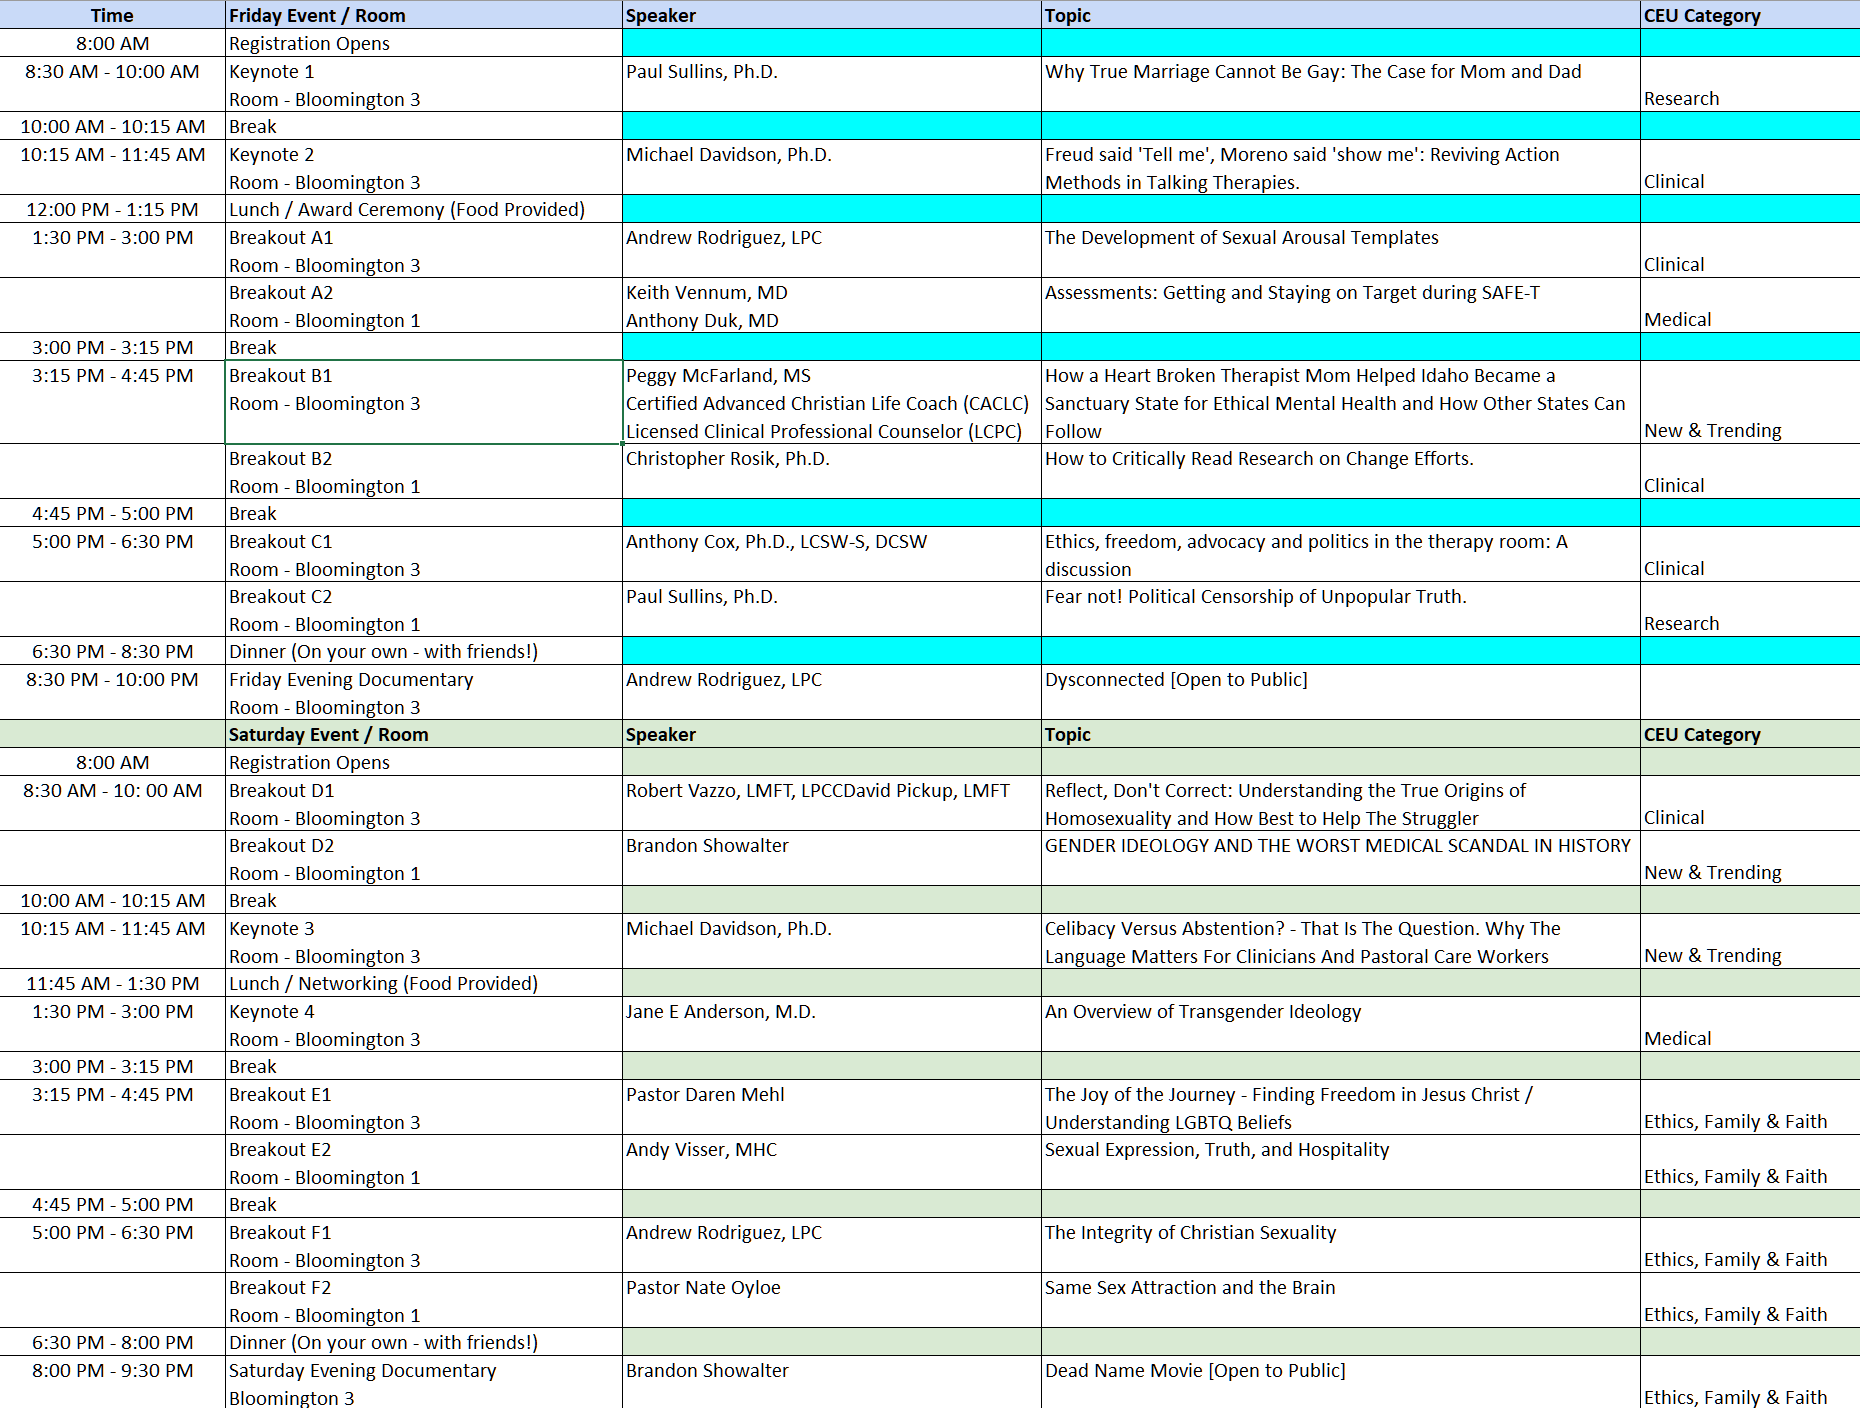Click time cell '12:00 PM - 1:15 PM'

coord(112,209)
